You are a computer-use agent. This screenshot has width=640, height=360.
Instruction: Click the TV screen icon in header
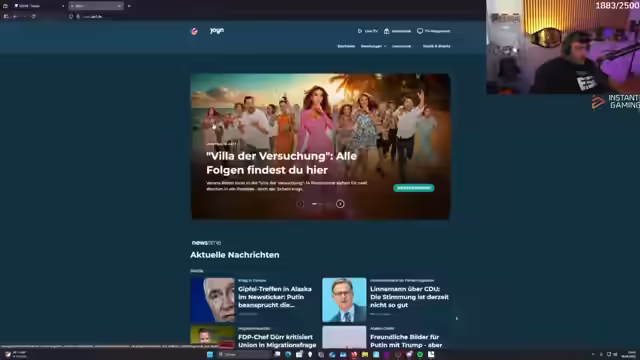(420, 31)
